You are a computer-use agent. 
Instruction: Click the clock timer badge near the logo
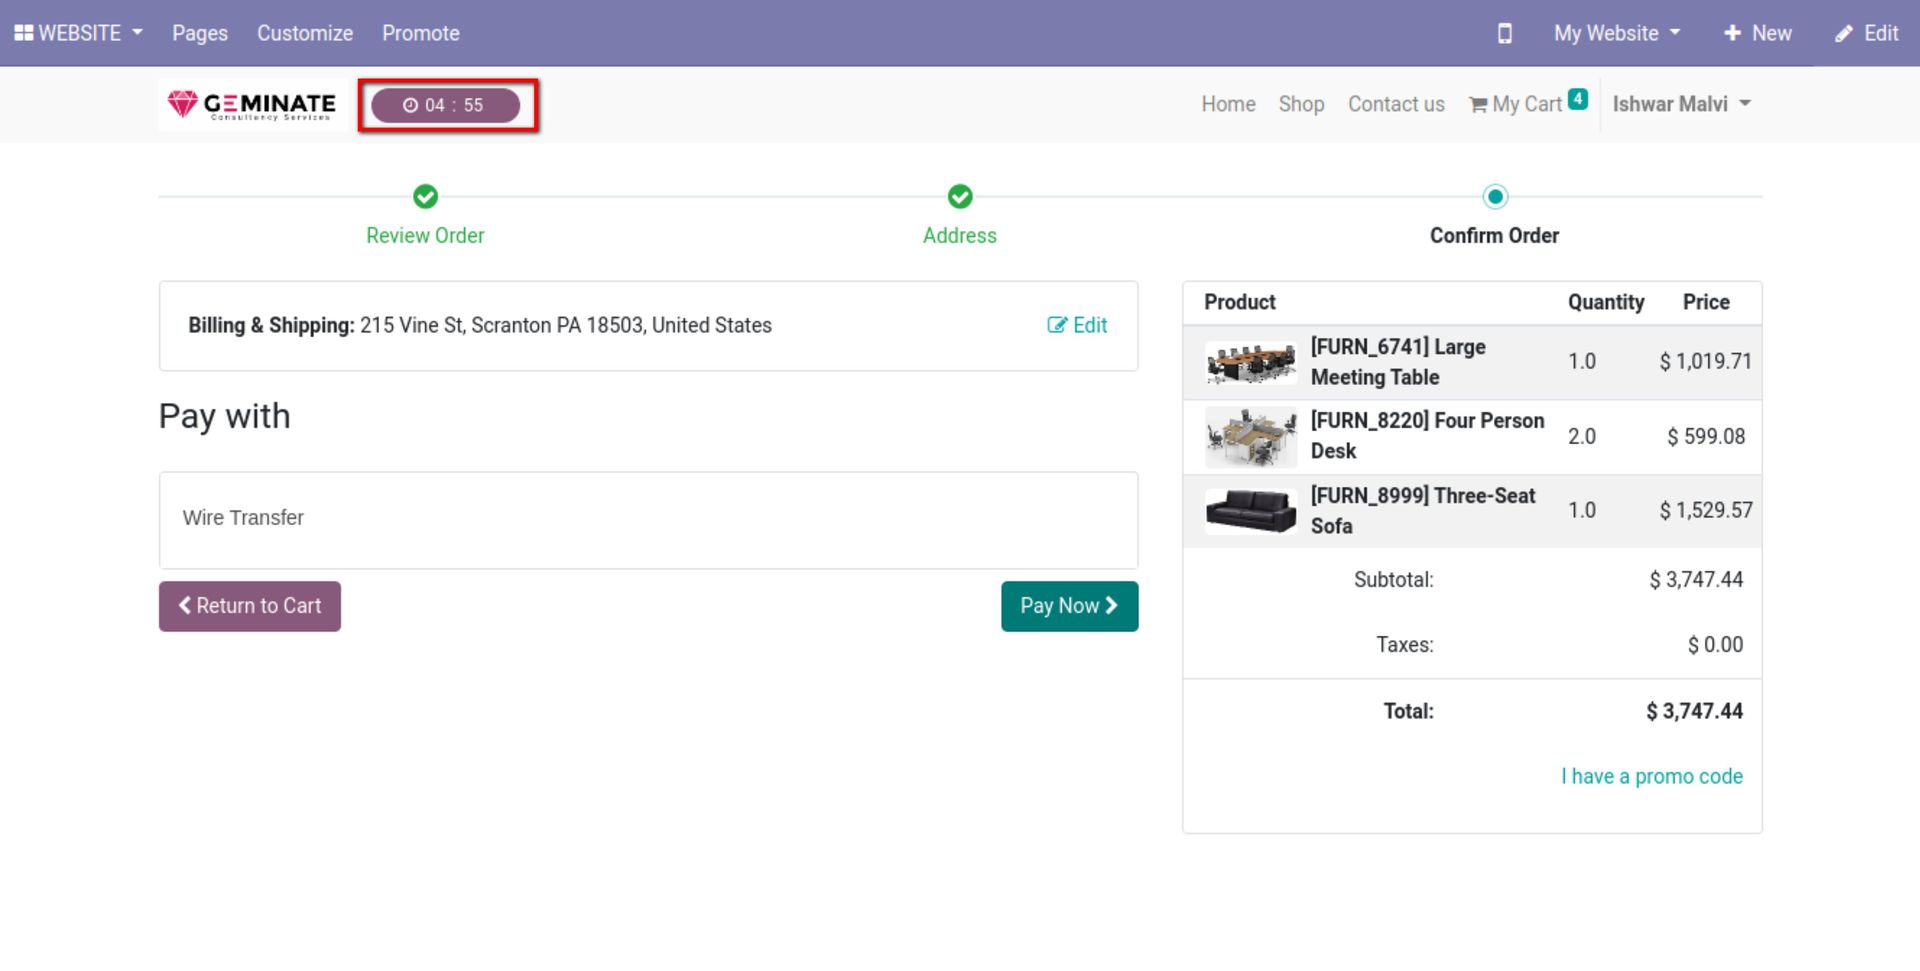[446, 104]
